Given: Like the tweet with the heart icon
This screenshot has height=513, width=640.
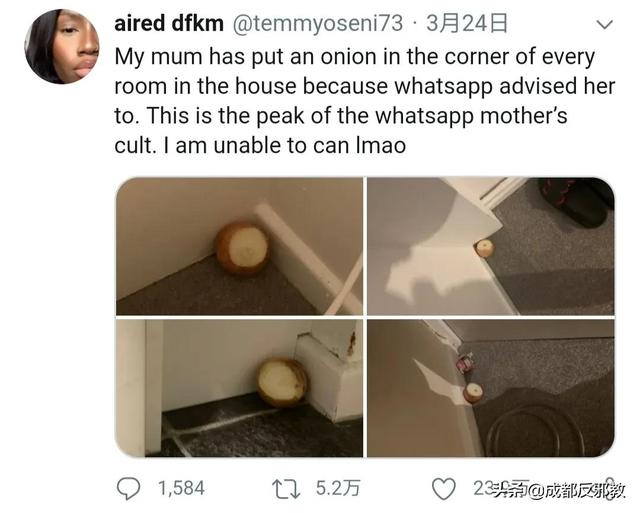Looking at the screenshot, I should tap(444, 489).
